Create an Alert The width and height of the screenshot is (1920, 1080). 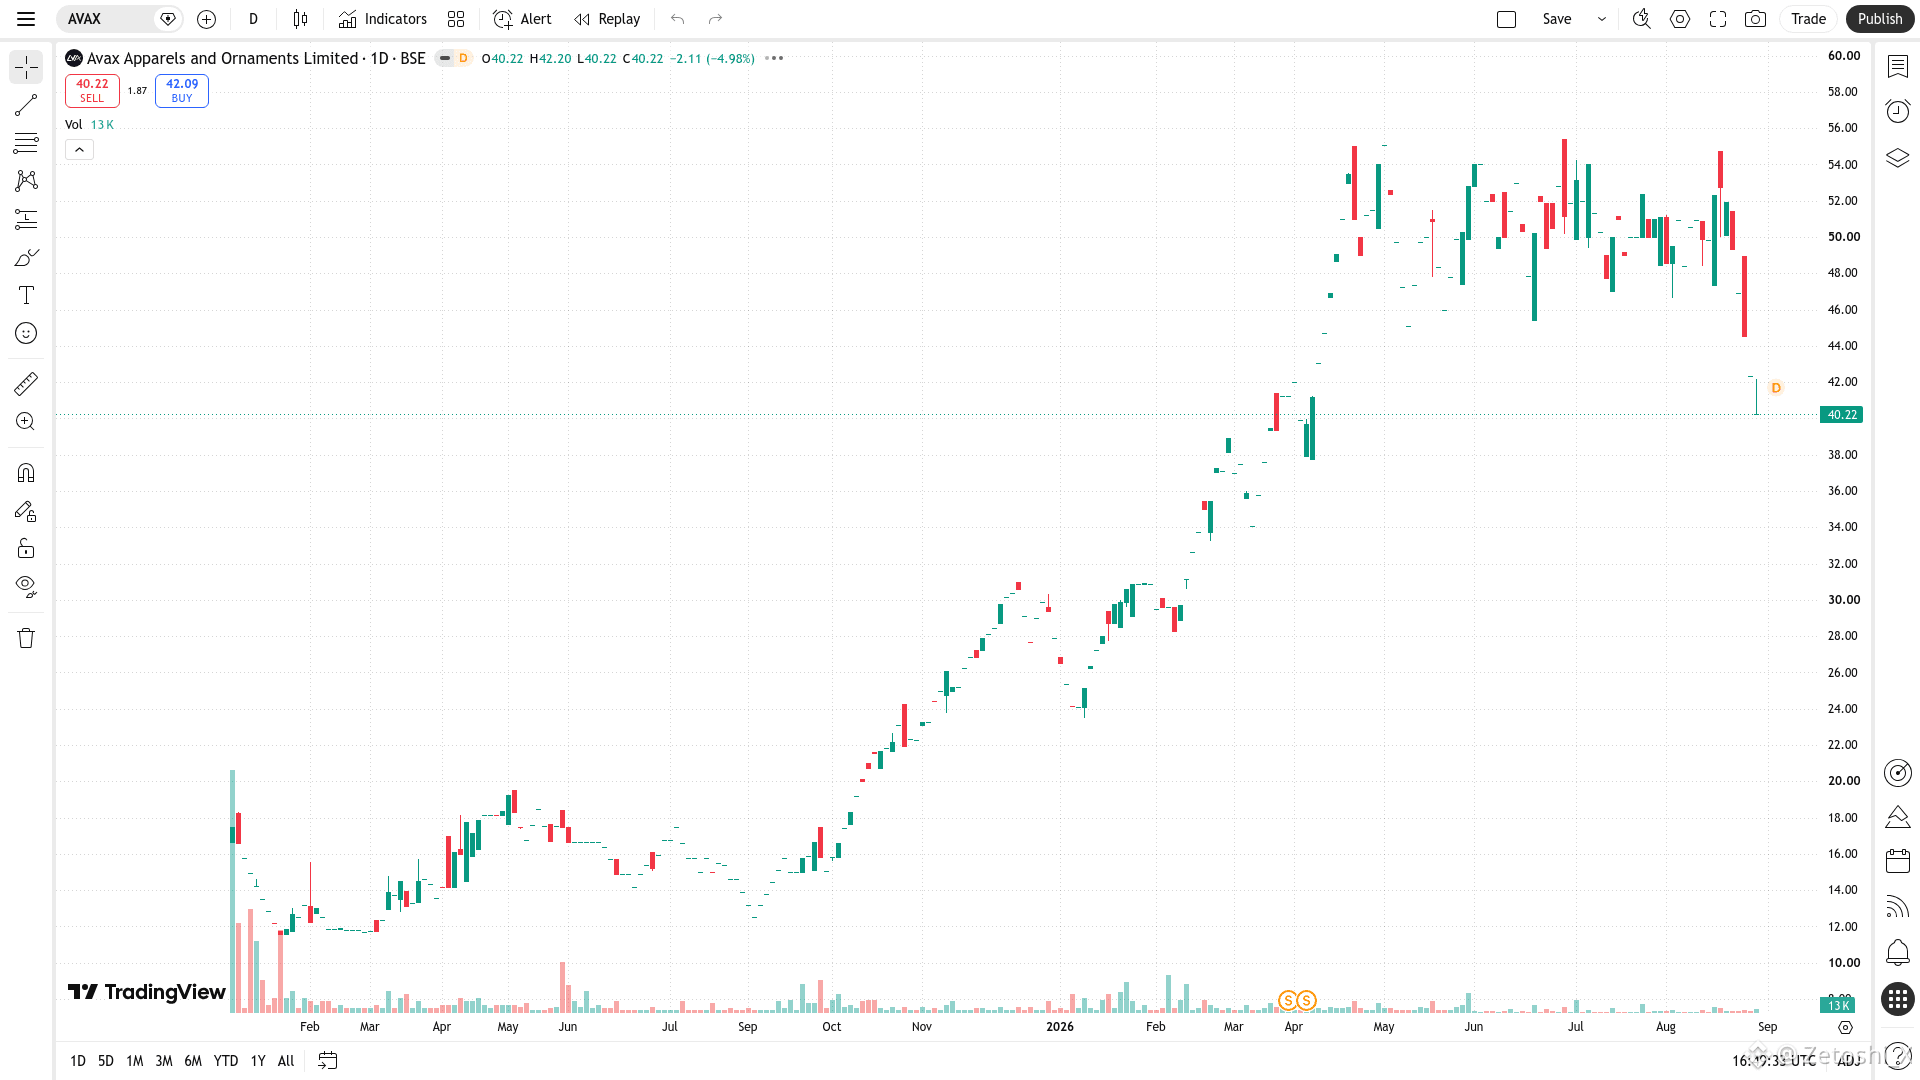(x=522, y=19)
